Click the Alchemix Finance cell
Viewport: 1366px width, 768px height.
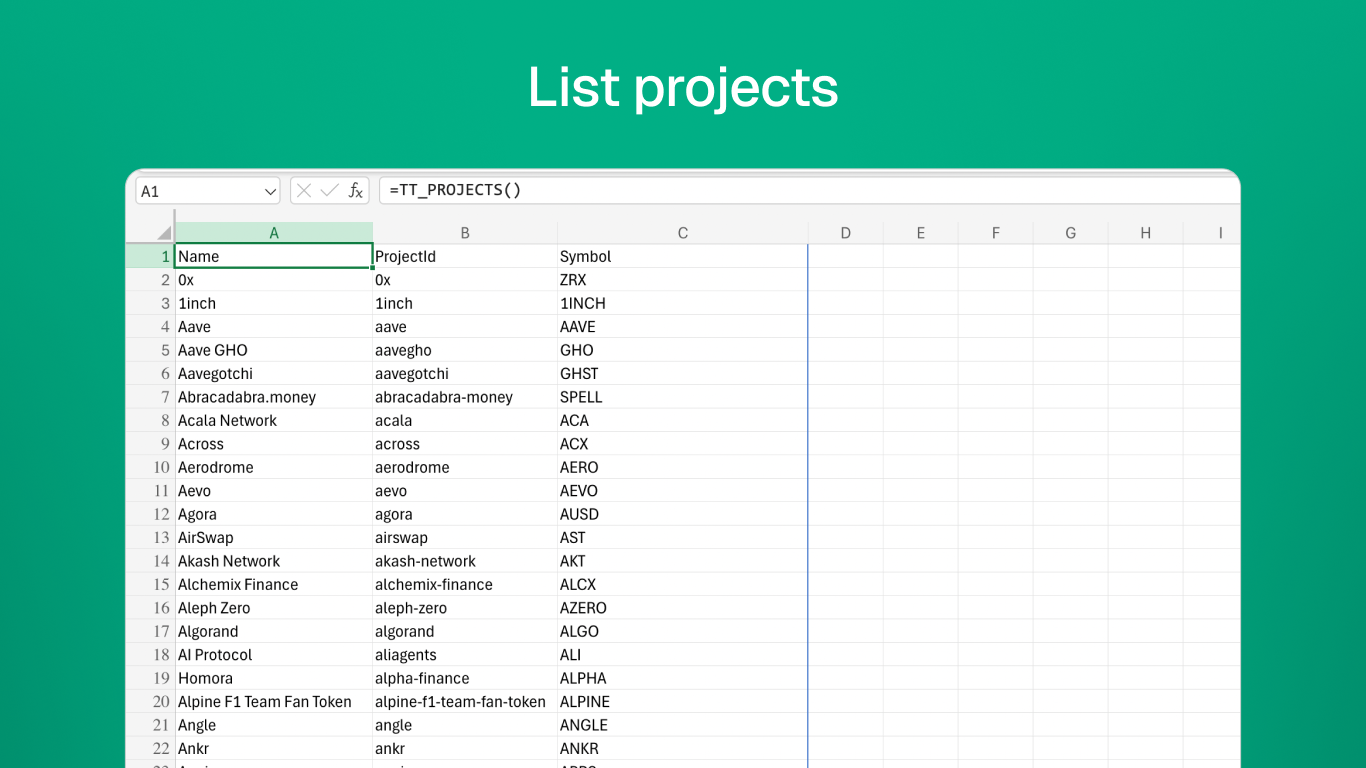pyautogui.click(x=274, y=584)
